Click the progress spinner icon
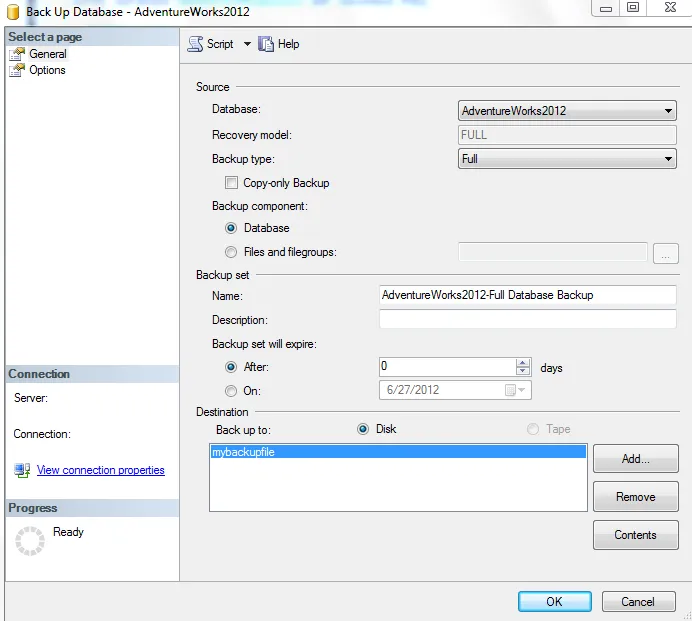Screen dimensions: 692x621 pos(30,541)
